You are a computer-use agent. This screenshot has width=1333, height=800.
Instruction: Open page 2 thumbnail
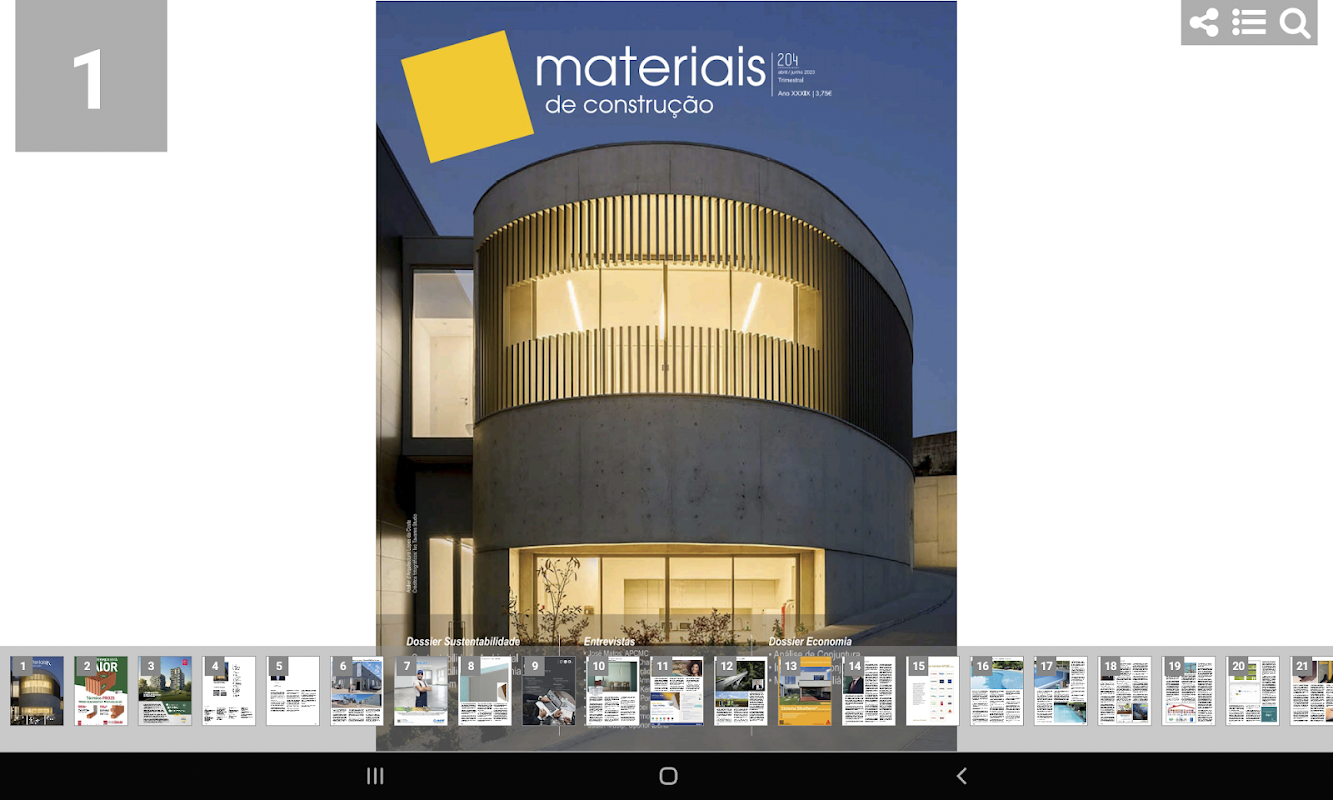coord(101,691)
